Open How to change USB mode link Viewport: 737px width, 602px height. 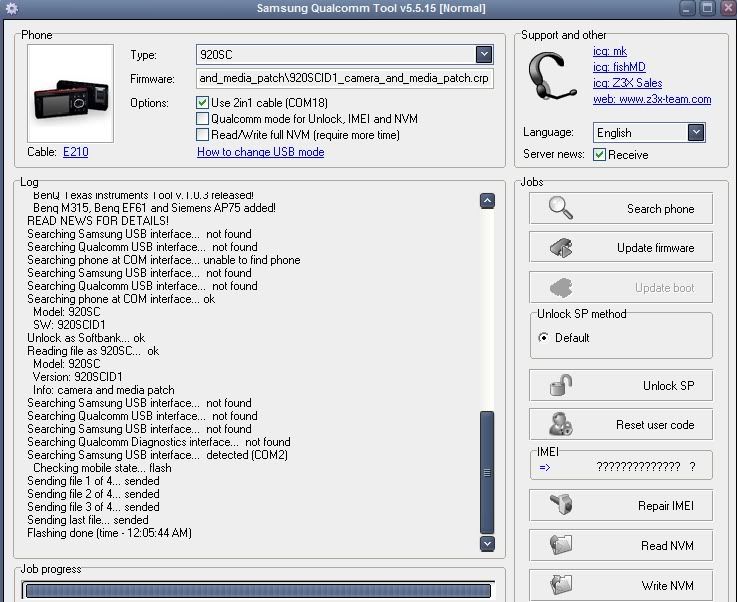click(x=260, y=152)
